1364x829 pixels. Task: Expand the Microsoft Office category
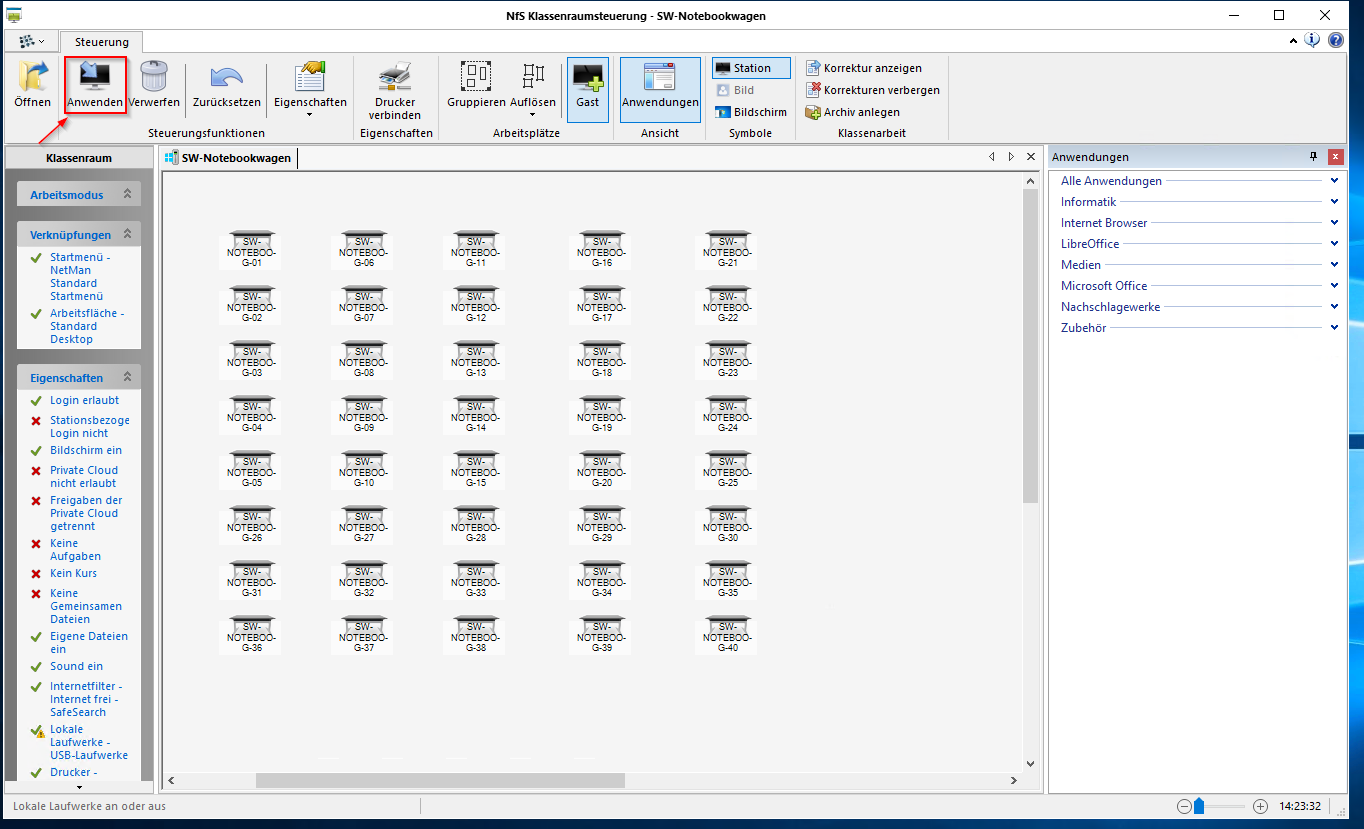[1334, 286]
